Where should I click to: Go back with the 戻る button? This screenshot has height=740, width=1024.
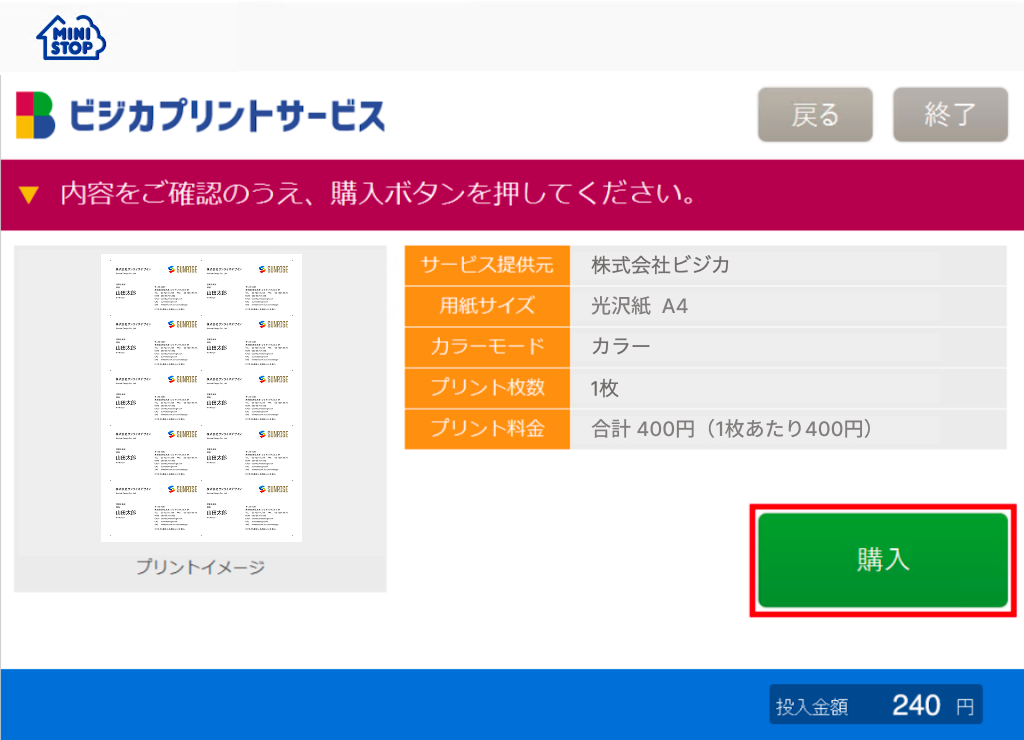815,115
